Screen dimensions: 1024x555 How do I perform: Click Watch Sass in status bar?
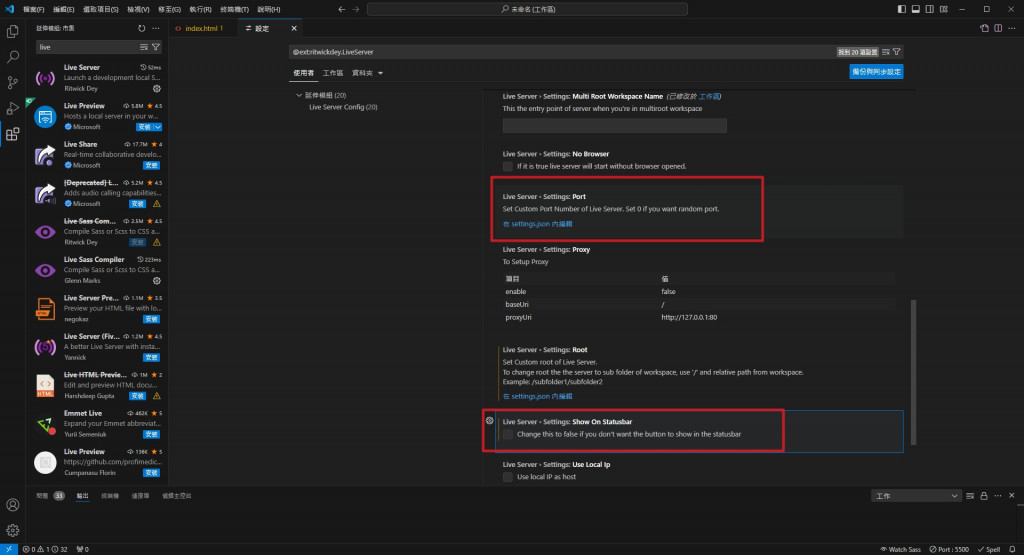coord(901,549)
